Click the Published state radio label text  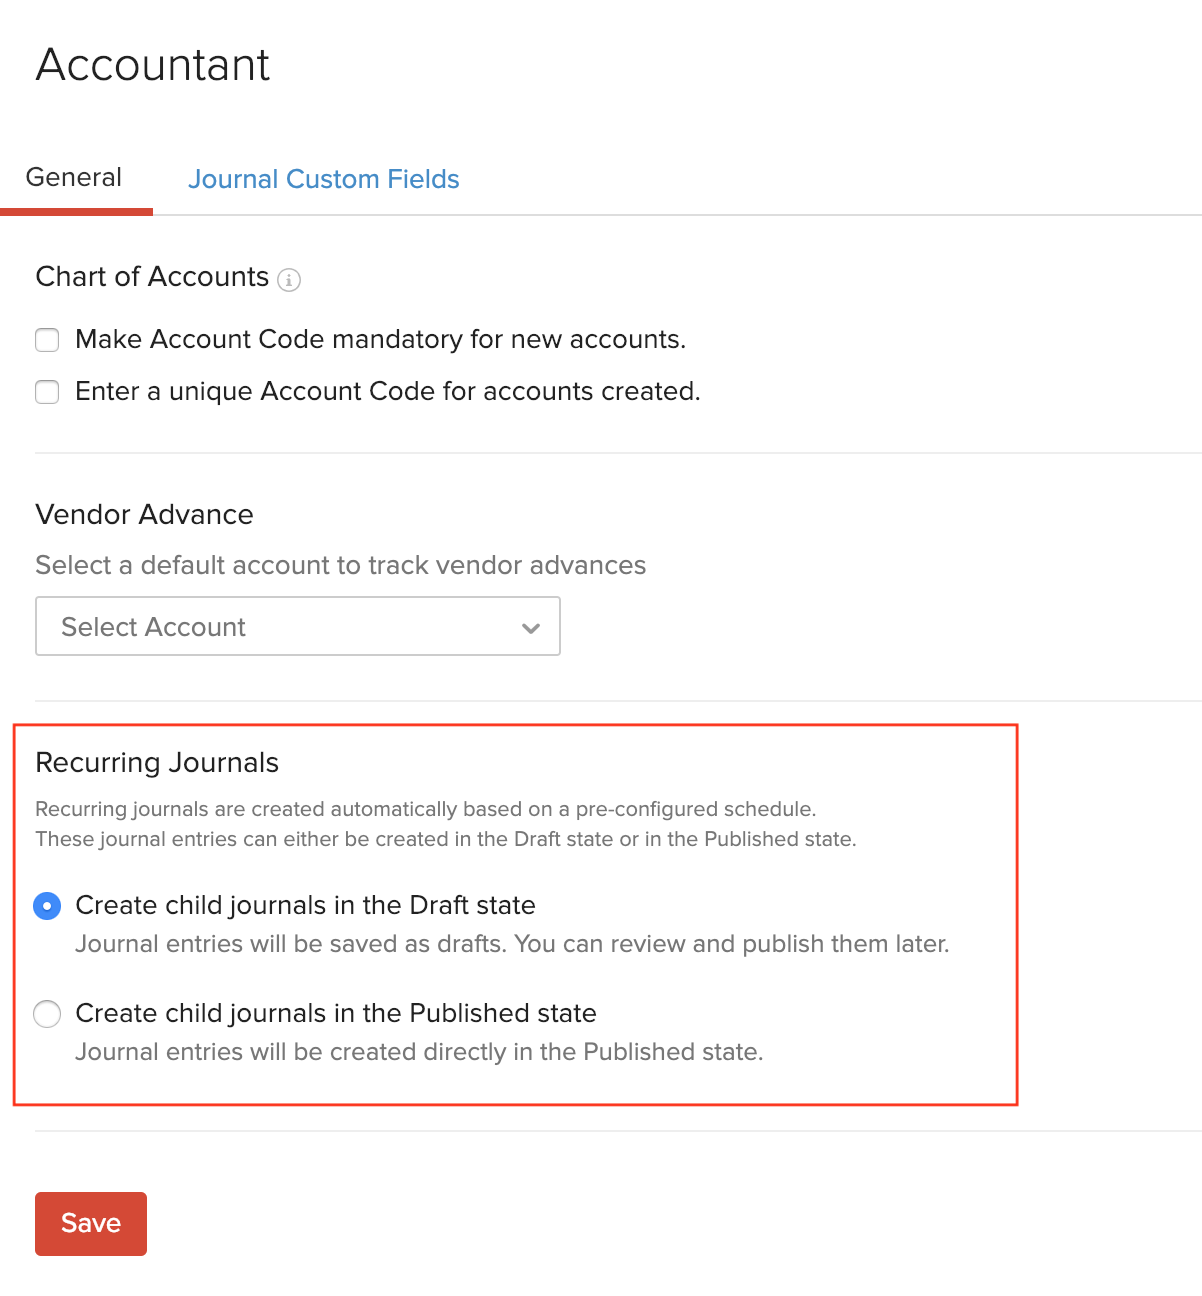pos(336,1013)
